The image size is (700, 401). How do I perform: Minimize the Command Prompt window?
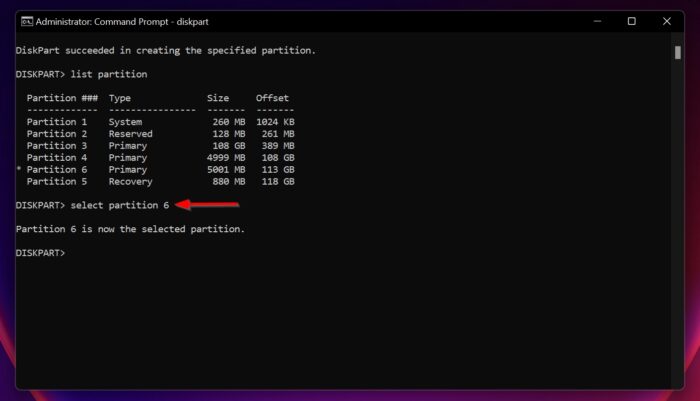click(x=597, y=21)
